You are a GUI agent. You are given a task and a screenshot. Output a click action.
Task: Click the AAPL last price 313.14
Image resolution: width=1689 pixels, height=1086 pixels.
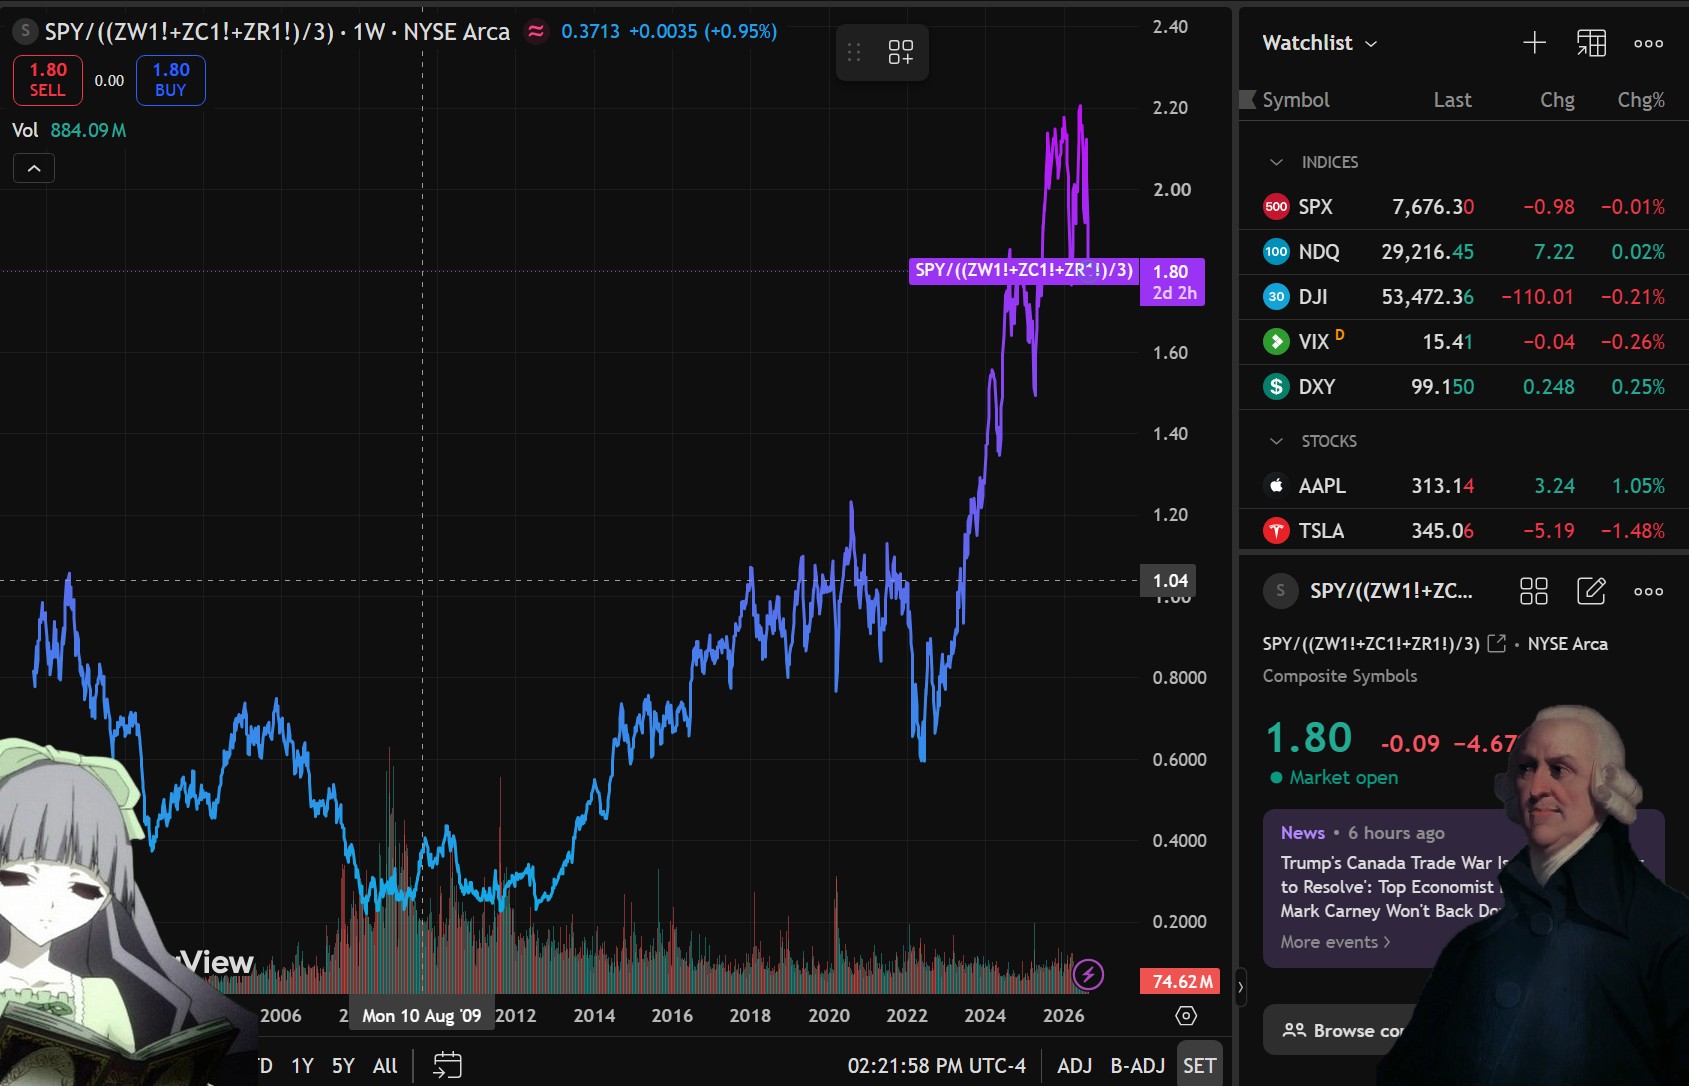pyautogui.click(x=1442, y=486)
